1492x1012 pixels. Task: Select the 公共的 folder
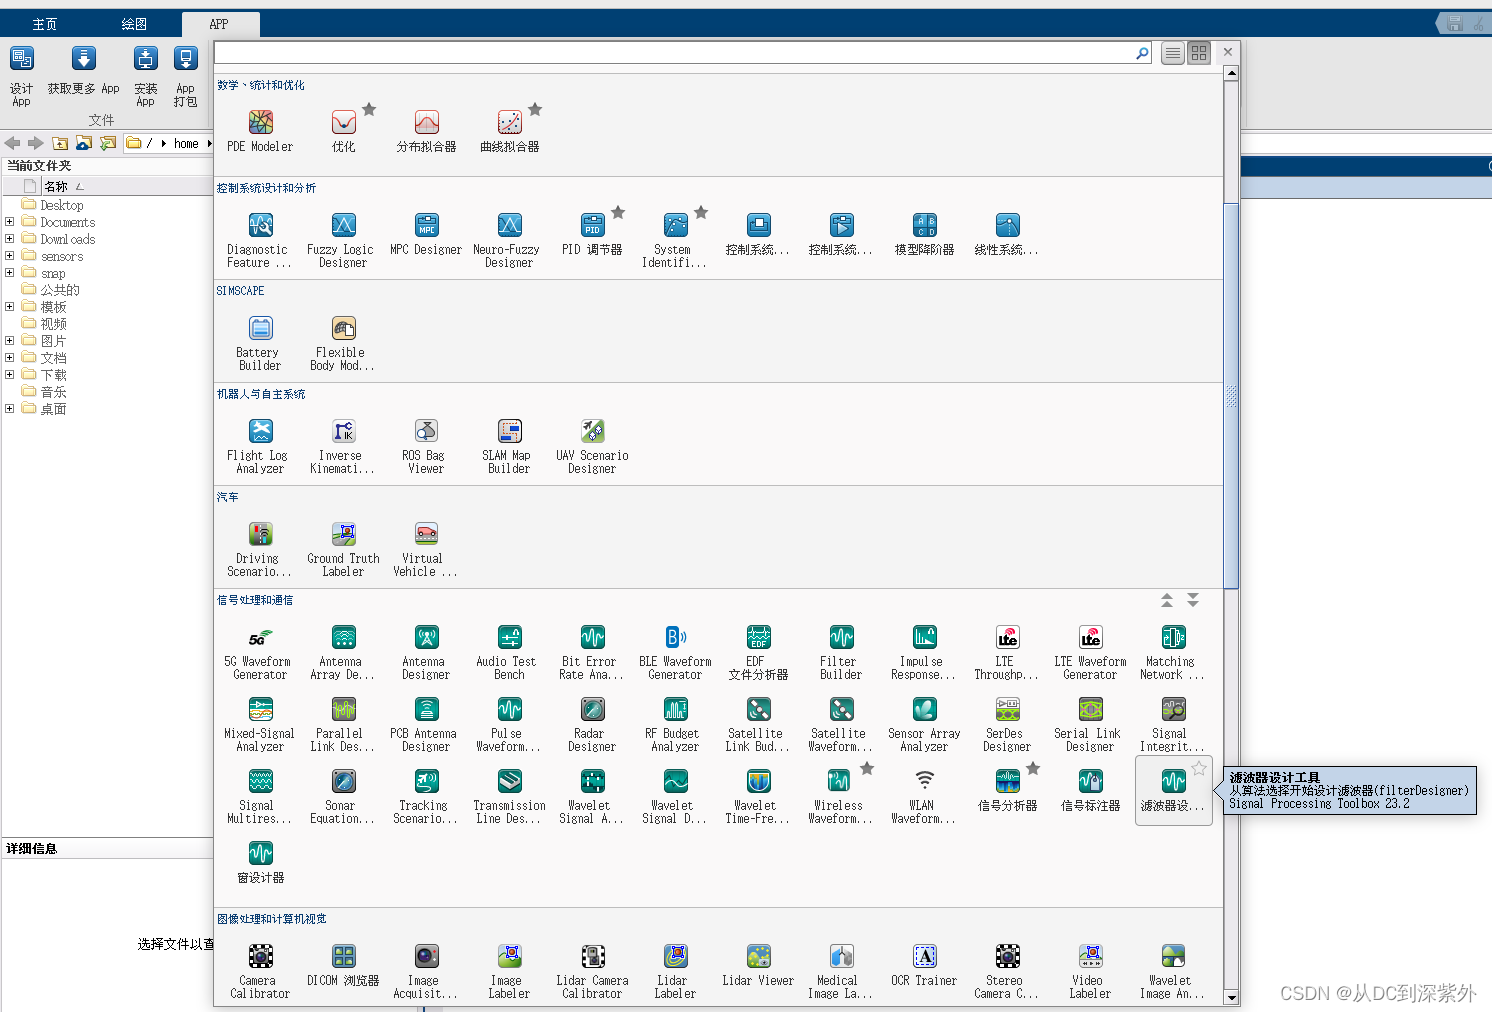click(x=60, y=290)
